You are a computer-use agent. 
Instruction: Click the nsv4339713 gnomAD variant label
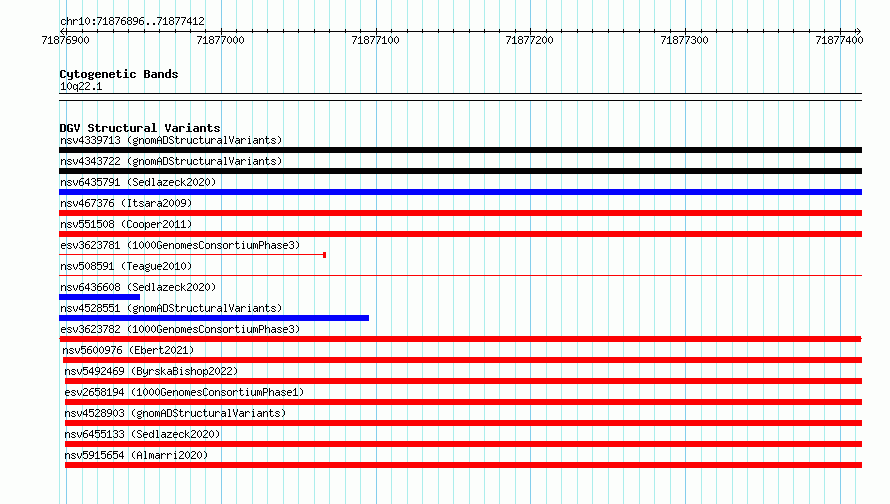[x=171, y=140]
